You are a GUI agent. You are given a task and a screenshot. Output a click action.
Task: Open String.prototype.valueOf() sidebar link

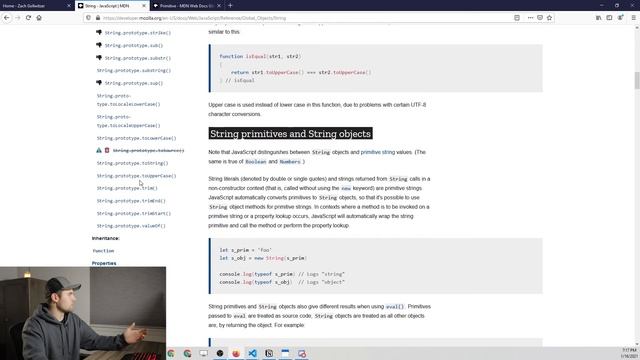[x=131, y=226]
